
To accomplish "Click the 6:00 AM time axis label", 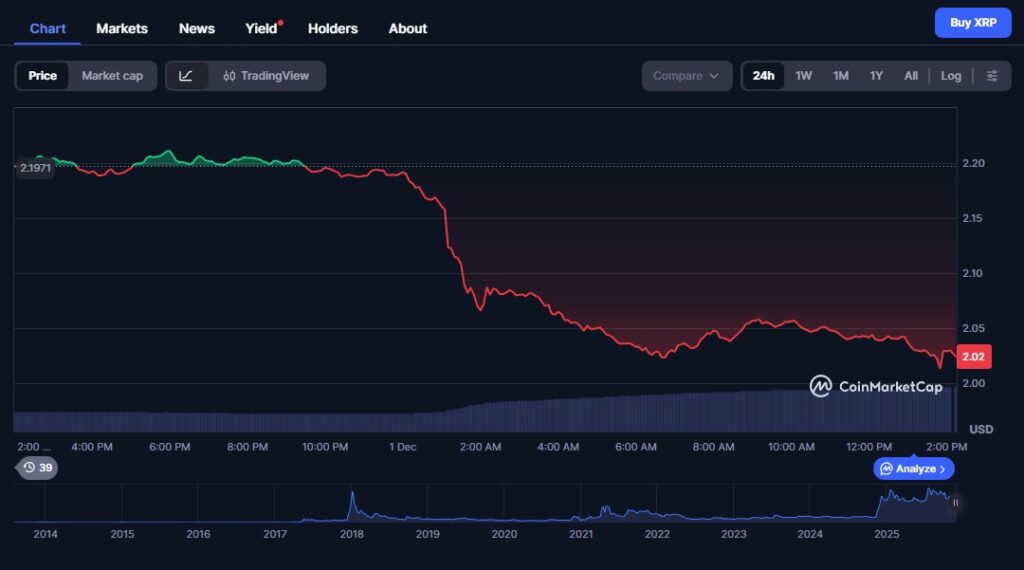I will pos(635,447).
